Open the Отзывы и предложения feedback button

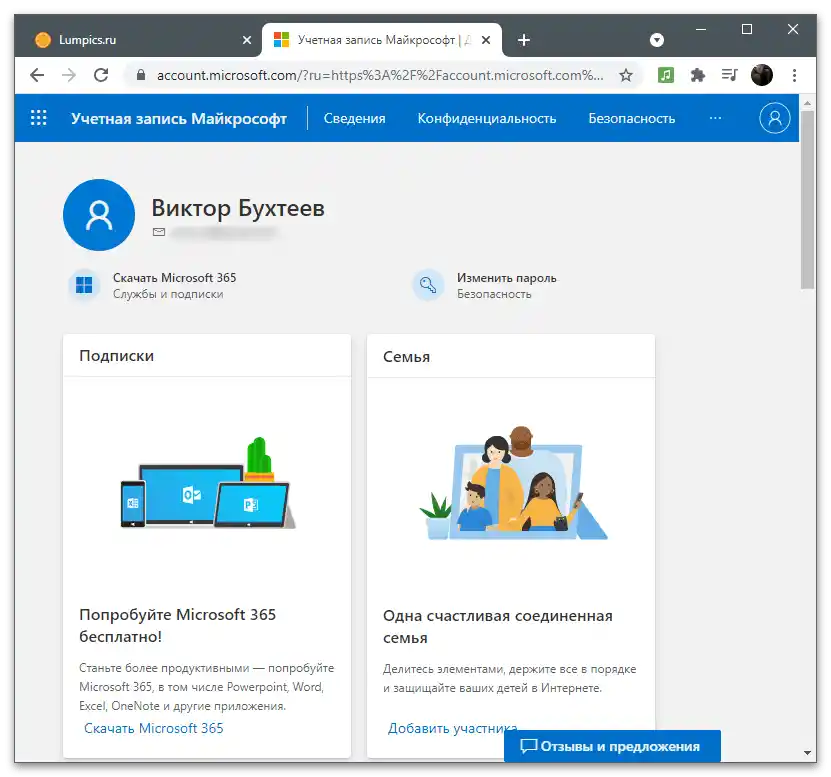tap(612, 746)
